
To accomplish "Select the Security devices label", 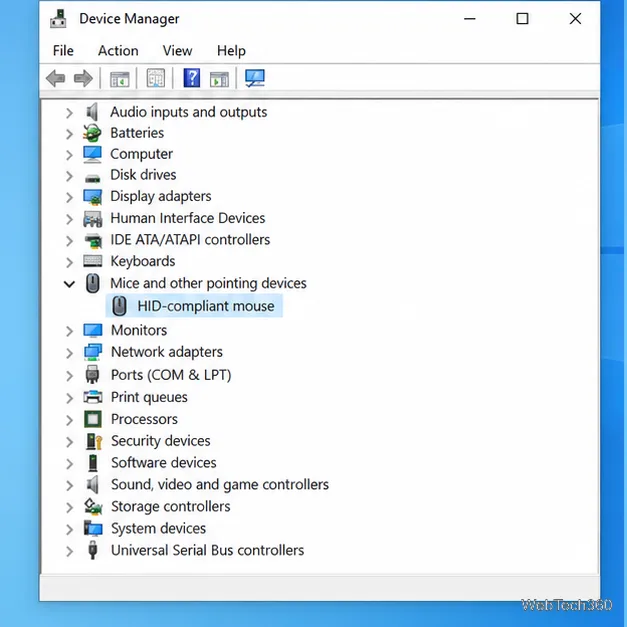I will tap(161, 441).
